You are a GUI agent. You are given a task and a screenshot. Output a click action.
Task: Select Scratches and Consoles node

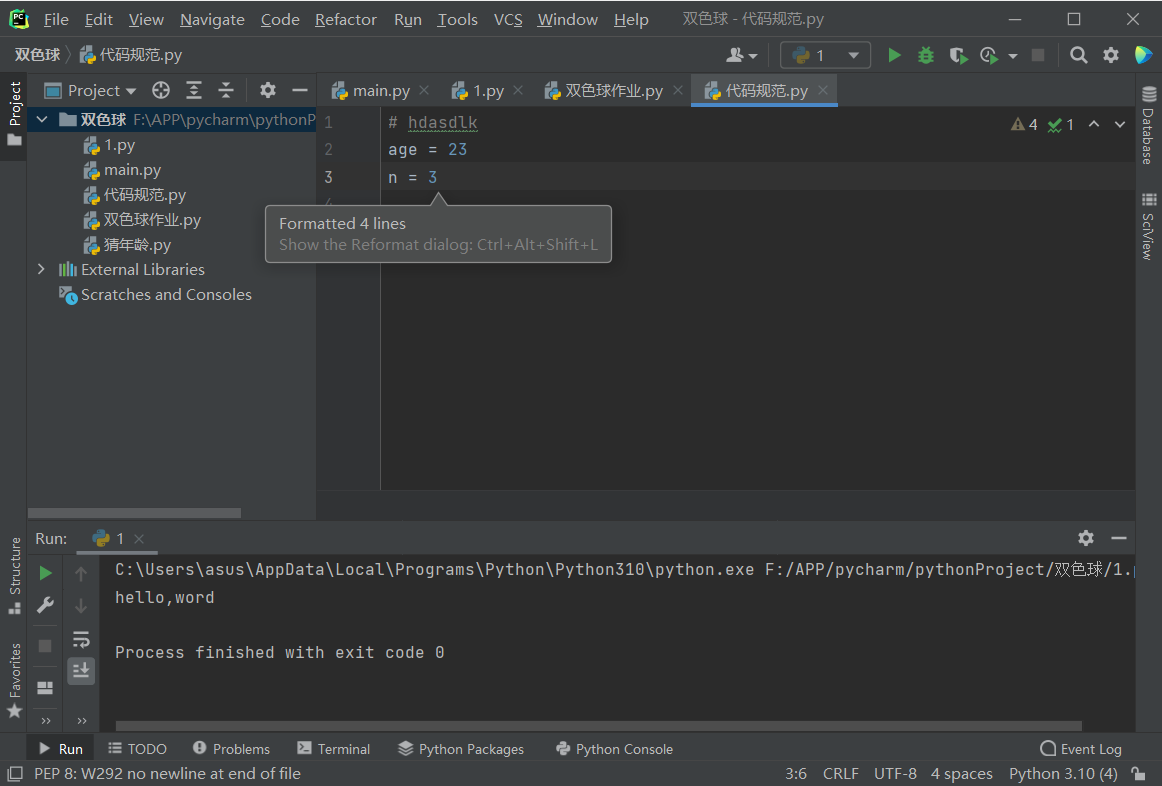coord(166,294)
